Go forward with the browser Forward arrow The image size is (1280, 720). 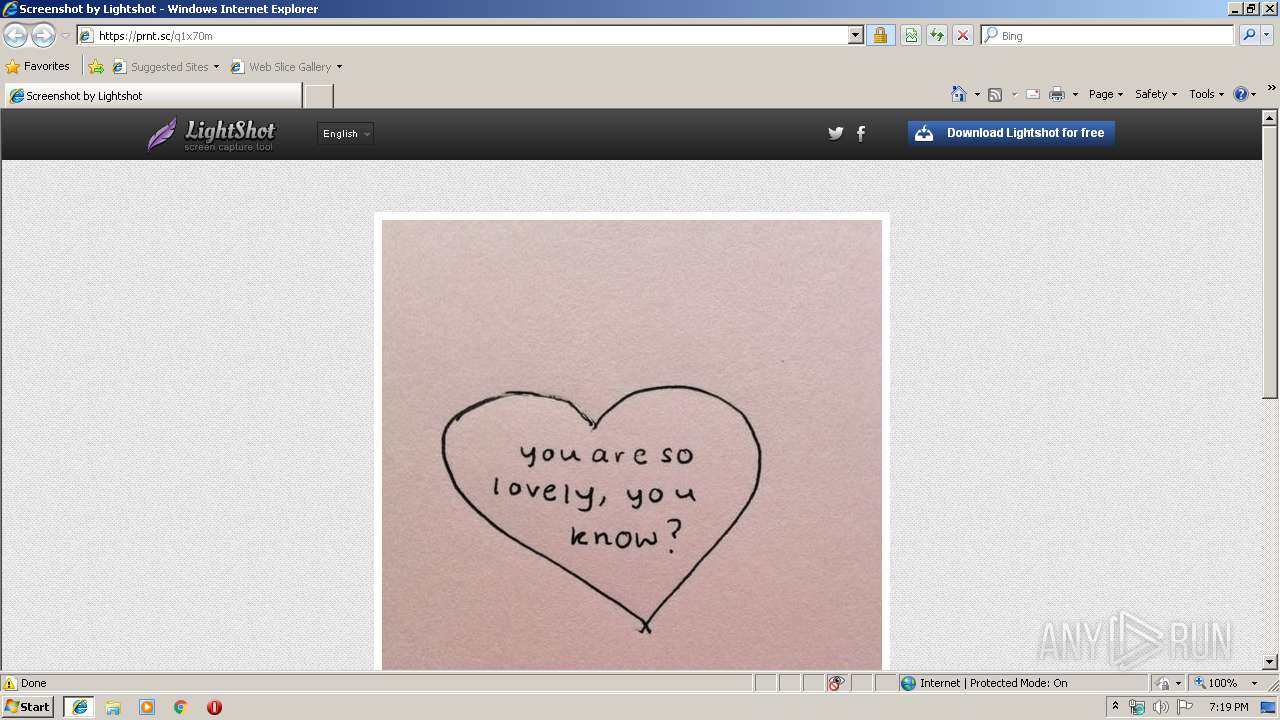coord(43,35)
